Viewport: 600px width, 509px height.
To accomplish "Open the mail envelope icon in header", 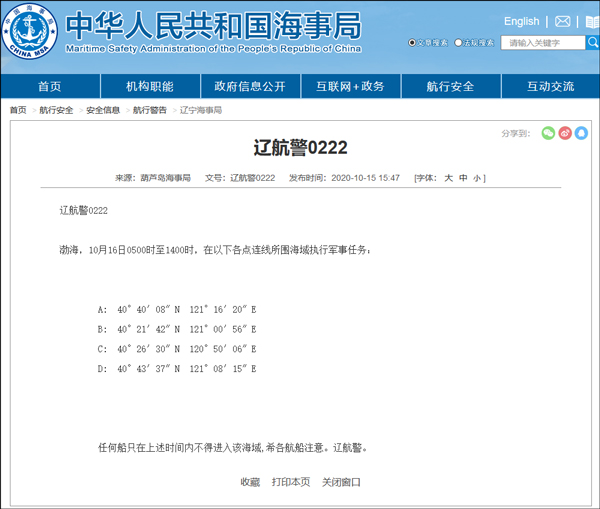I will click(562, 21).
